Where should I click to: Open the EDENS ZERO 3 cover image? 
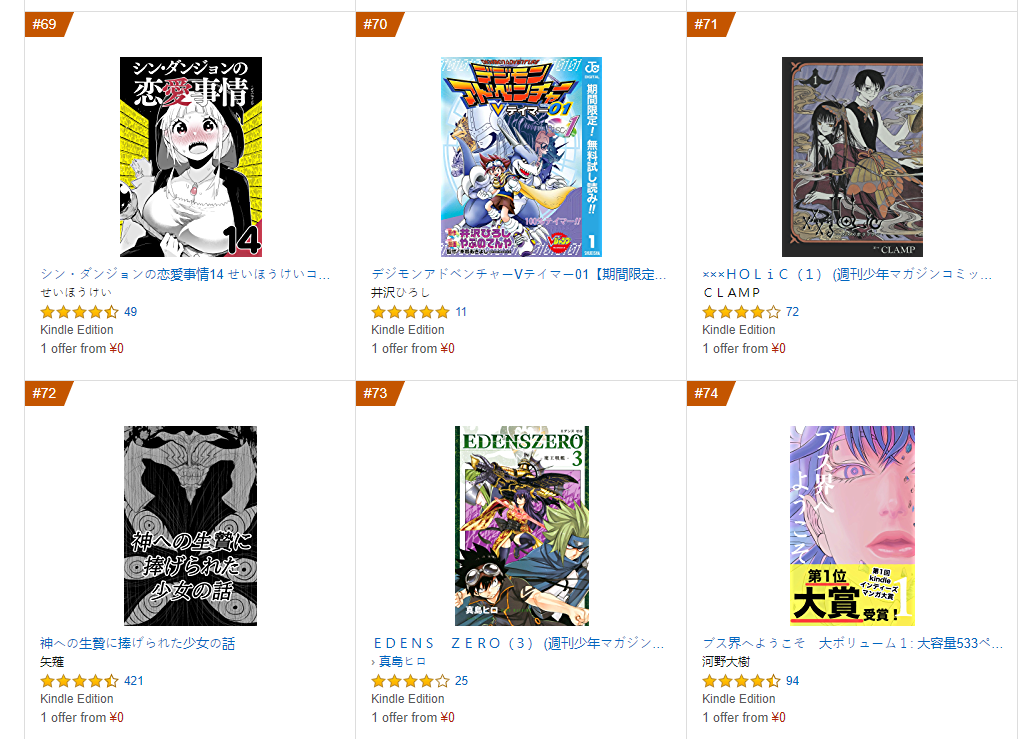tap(522, 526)
